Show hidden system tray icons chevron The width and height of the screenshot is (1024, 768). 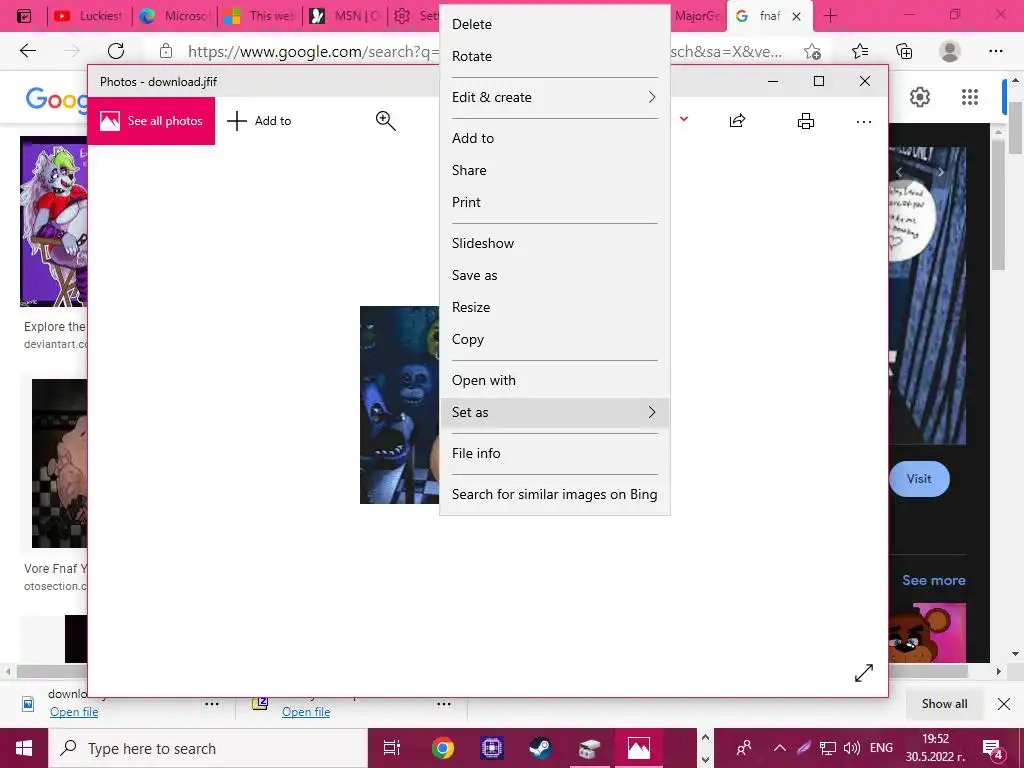coord(780,748)
